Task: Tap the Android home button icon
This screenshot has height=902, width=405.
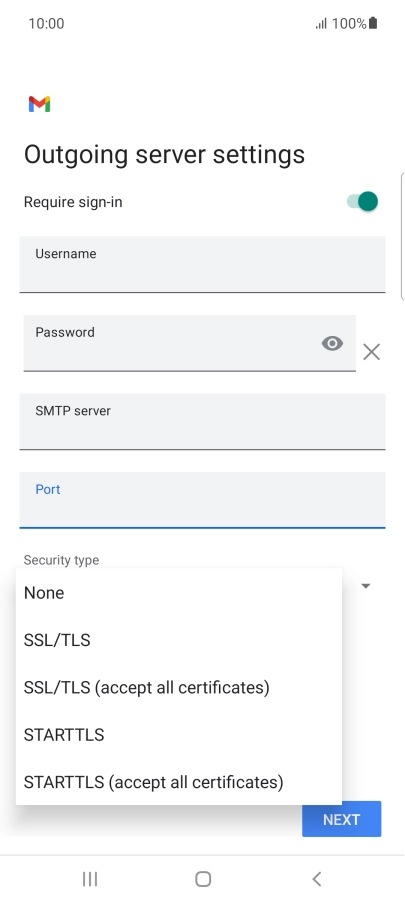Action: pyautogui.click(x=203, y=878)
